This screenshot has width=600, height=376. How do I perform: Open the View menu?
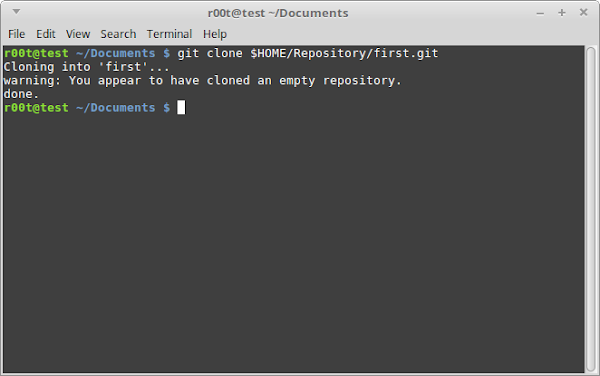78,34
